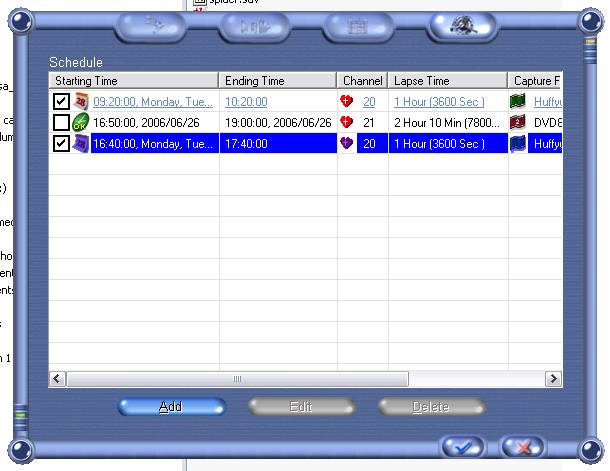Screen dimensions: 610x471
Task: Enable the 16:50:00, 2006/06/26 schedule checkbox
Action: (x=61, y=122)
